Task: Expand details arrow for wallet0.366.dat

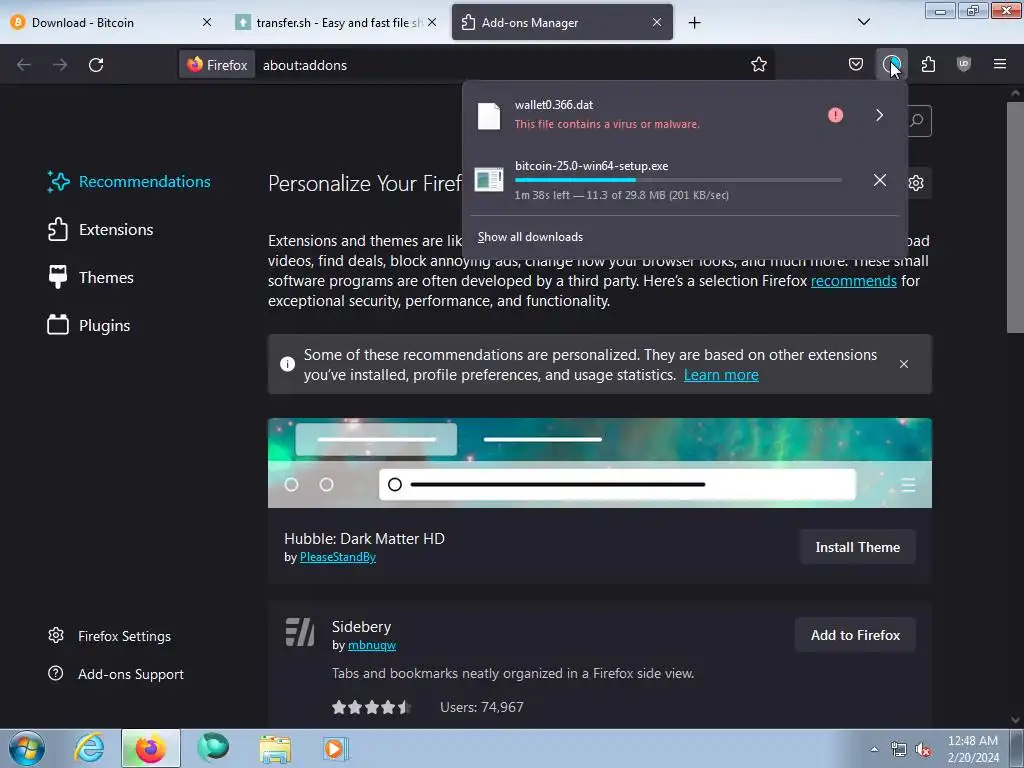Action: 880,115
